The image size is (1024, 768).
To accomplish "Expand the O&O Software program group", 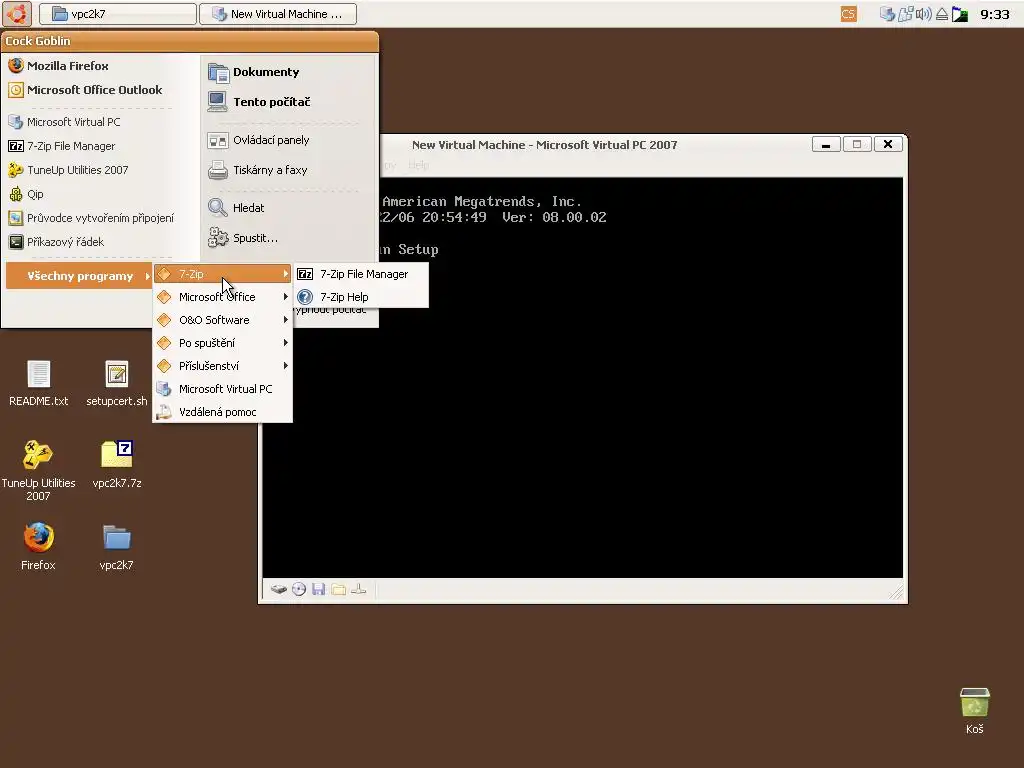I will pos(223,320).
